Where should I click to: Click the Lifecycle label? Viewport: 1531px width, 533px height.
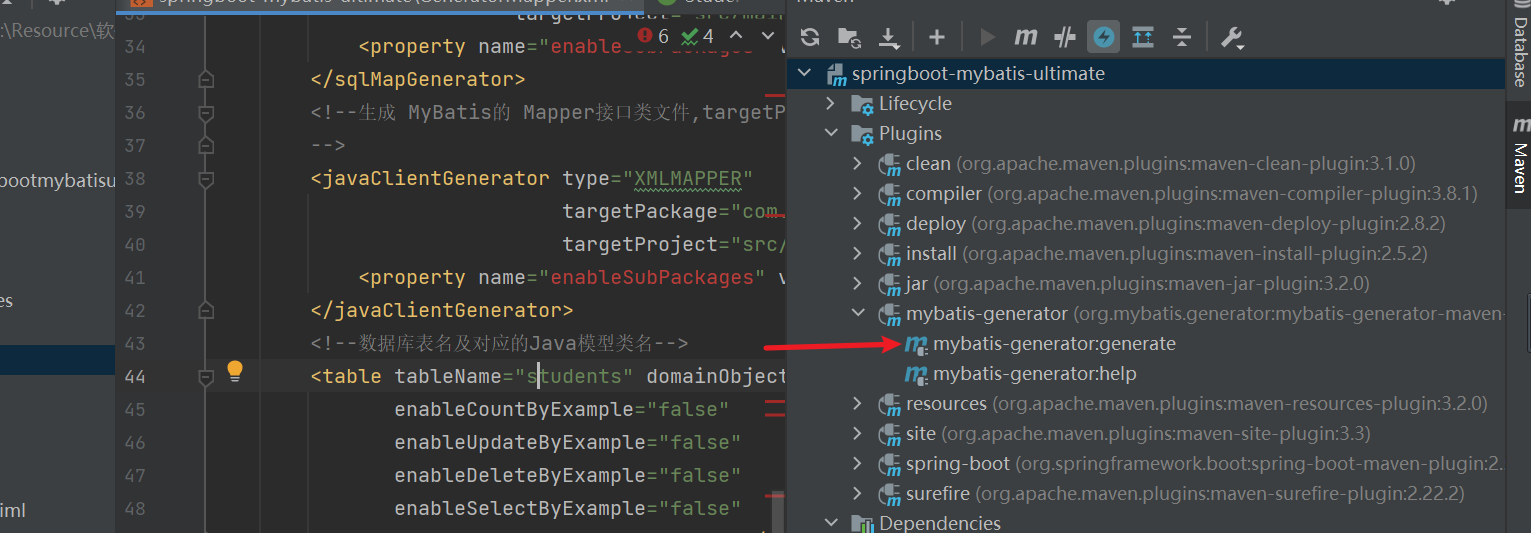tap(915, 104)
